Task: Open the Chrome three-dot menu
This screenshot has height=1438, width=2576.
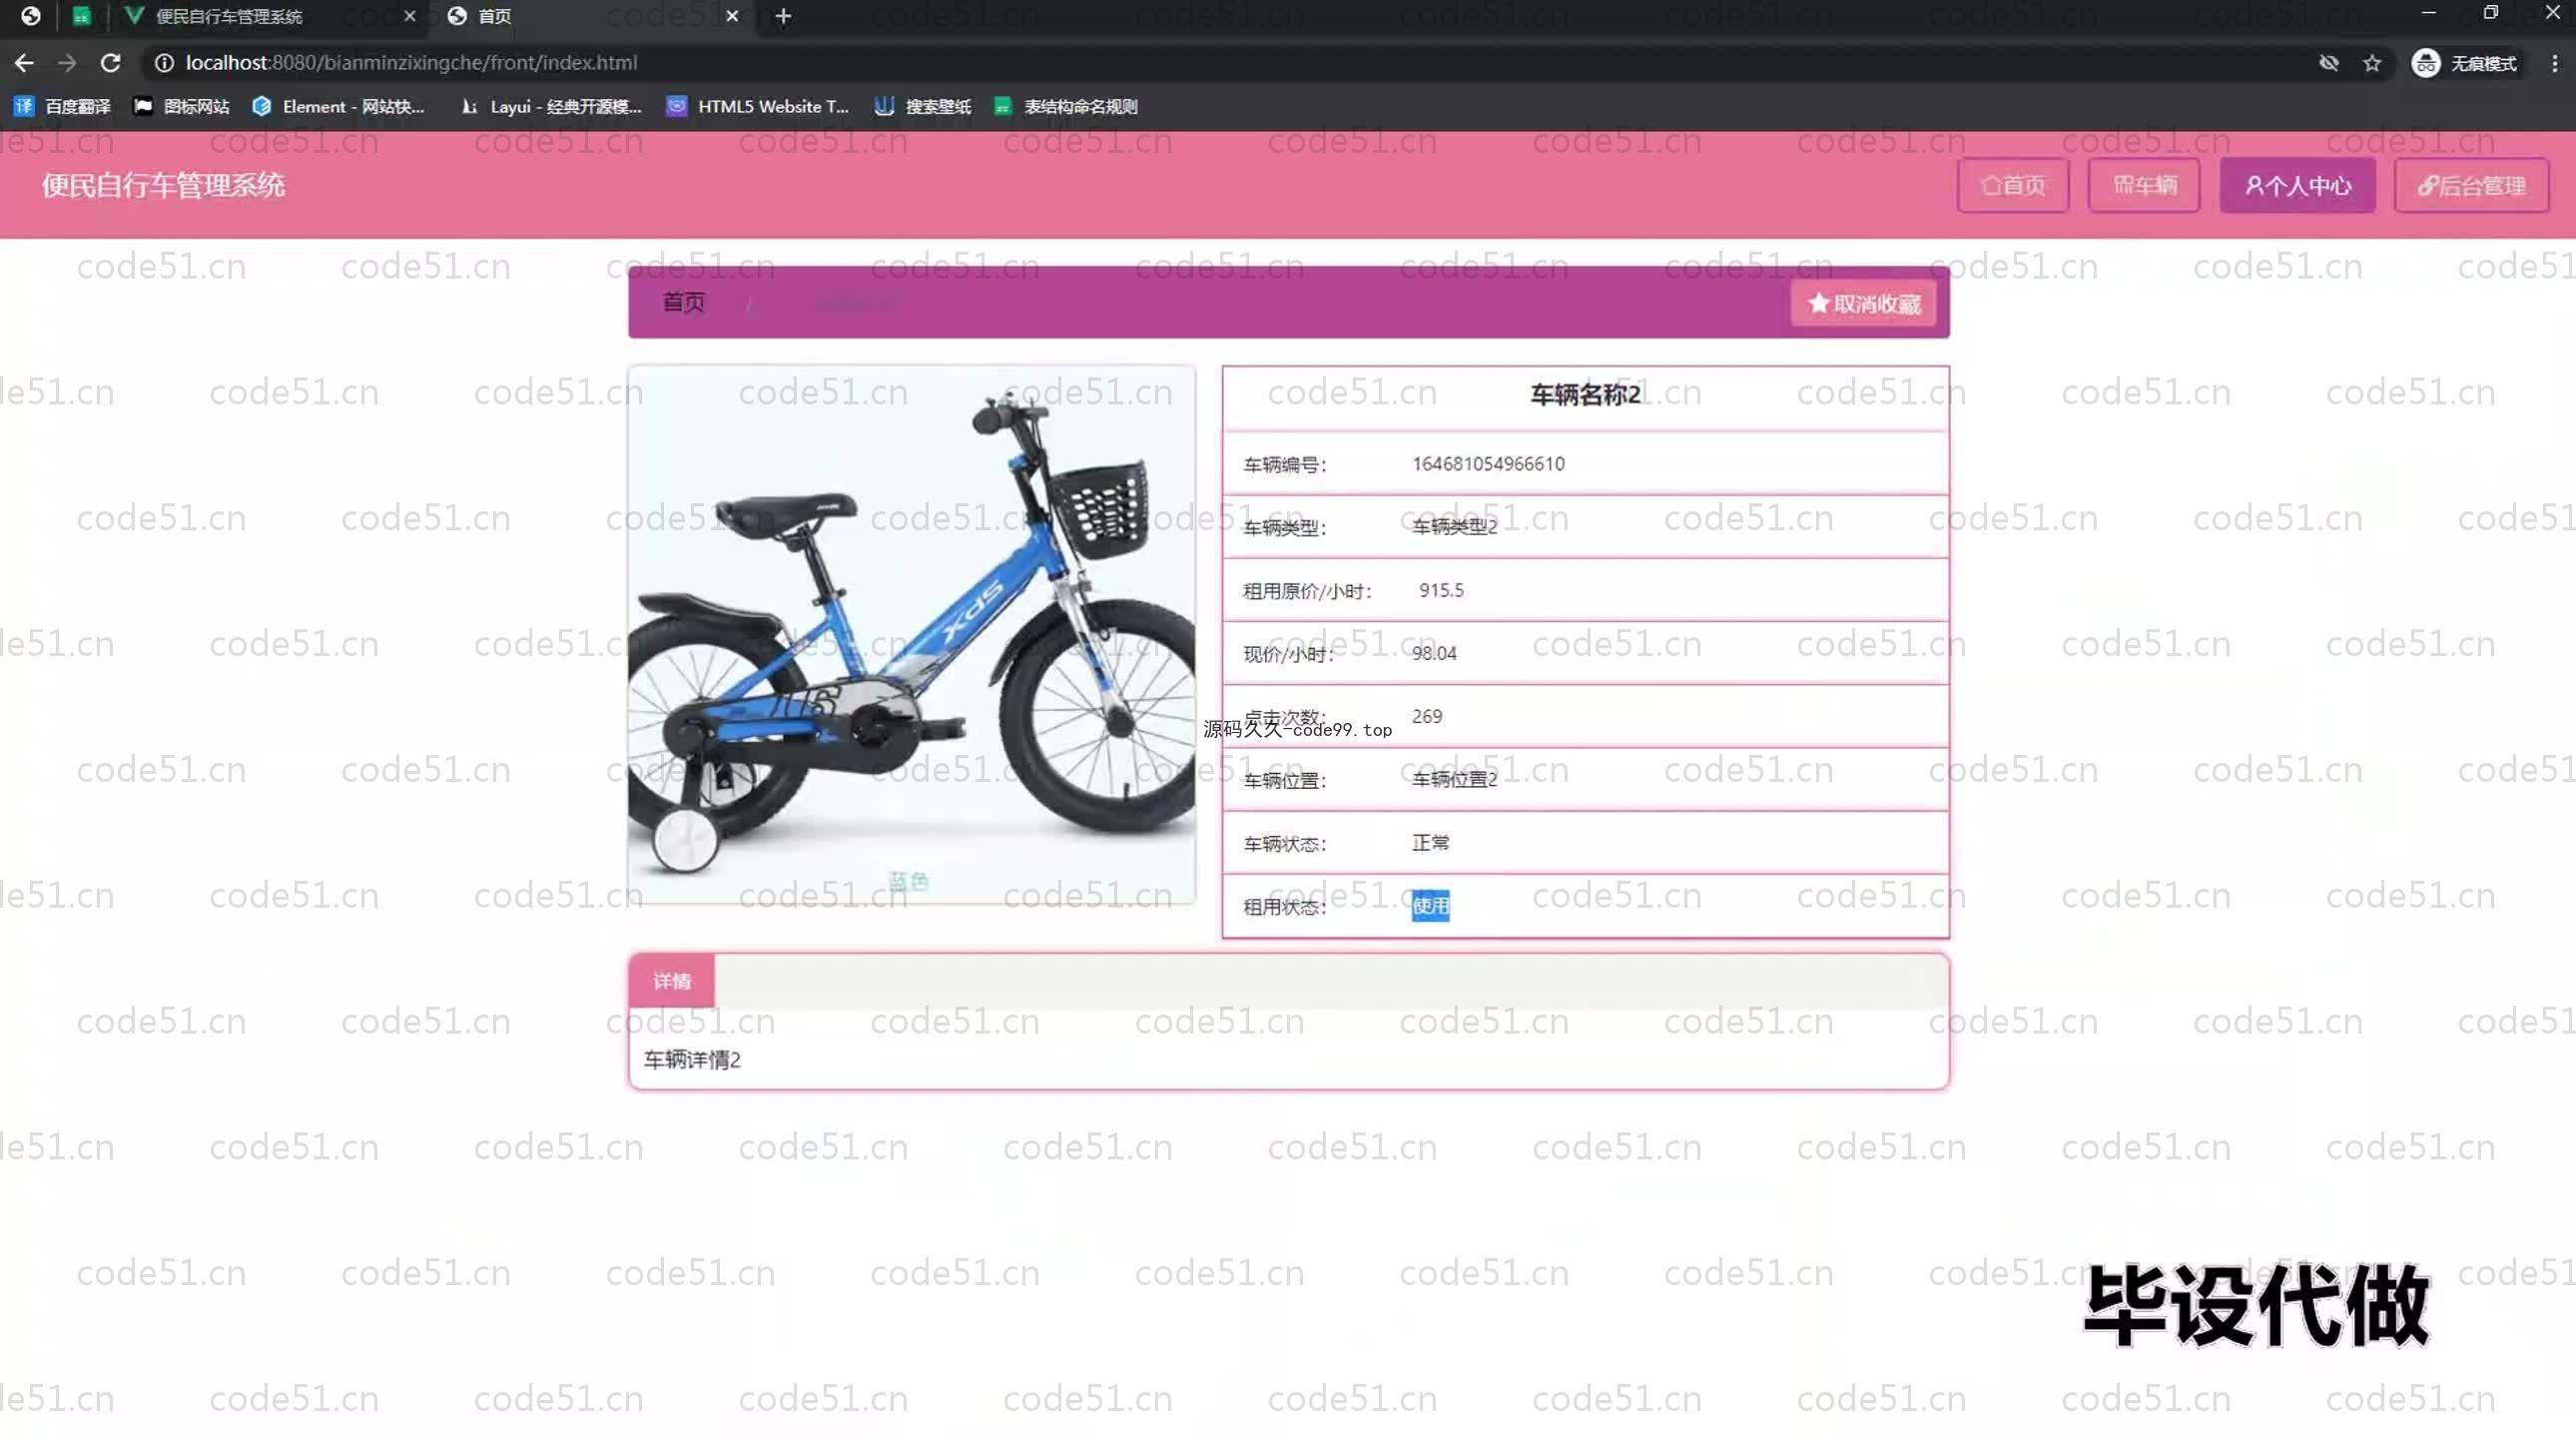Action: point(2554,63)
